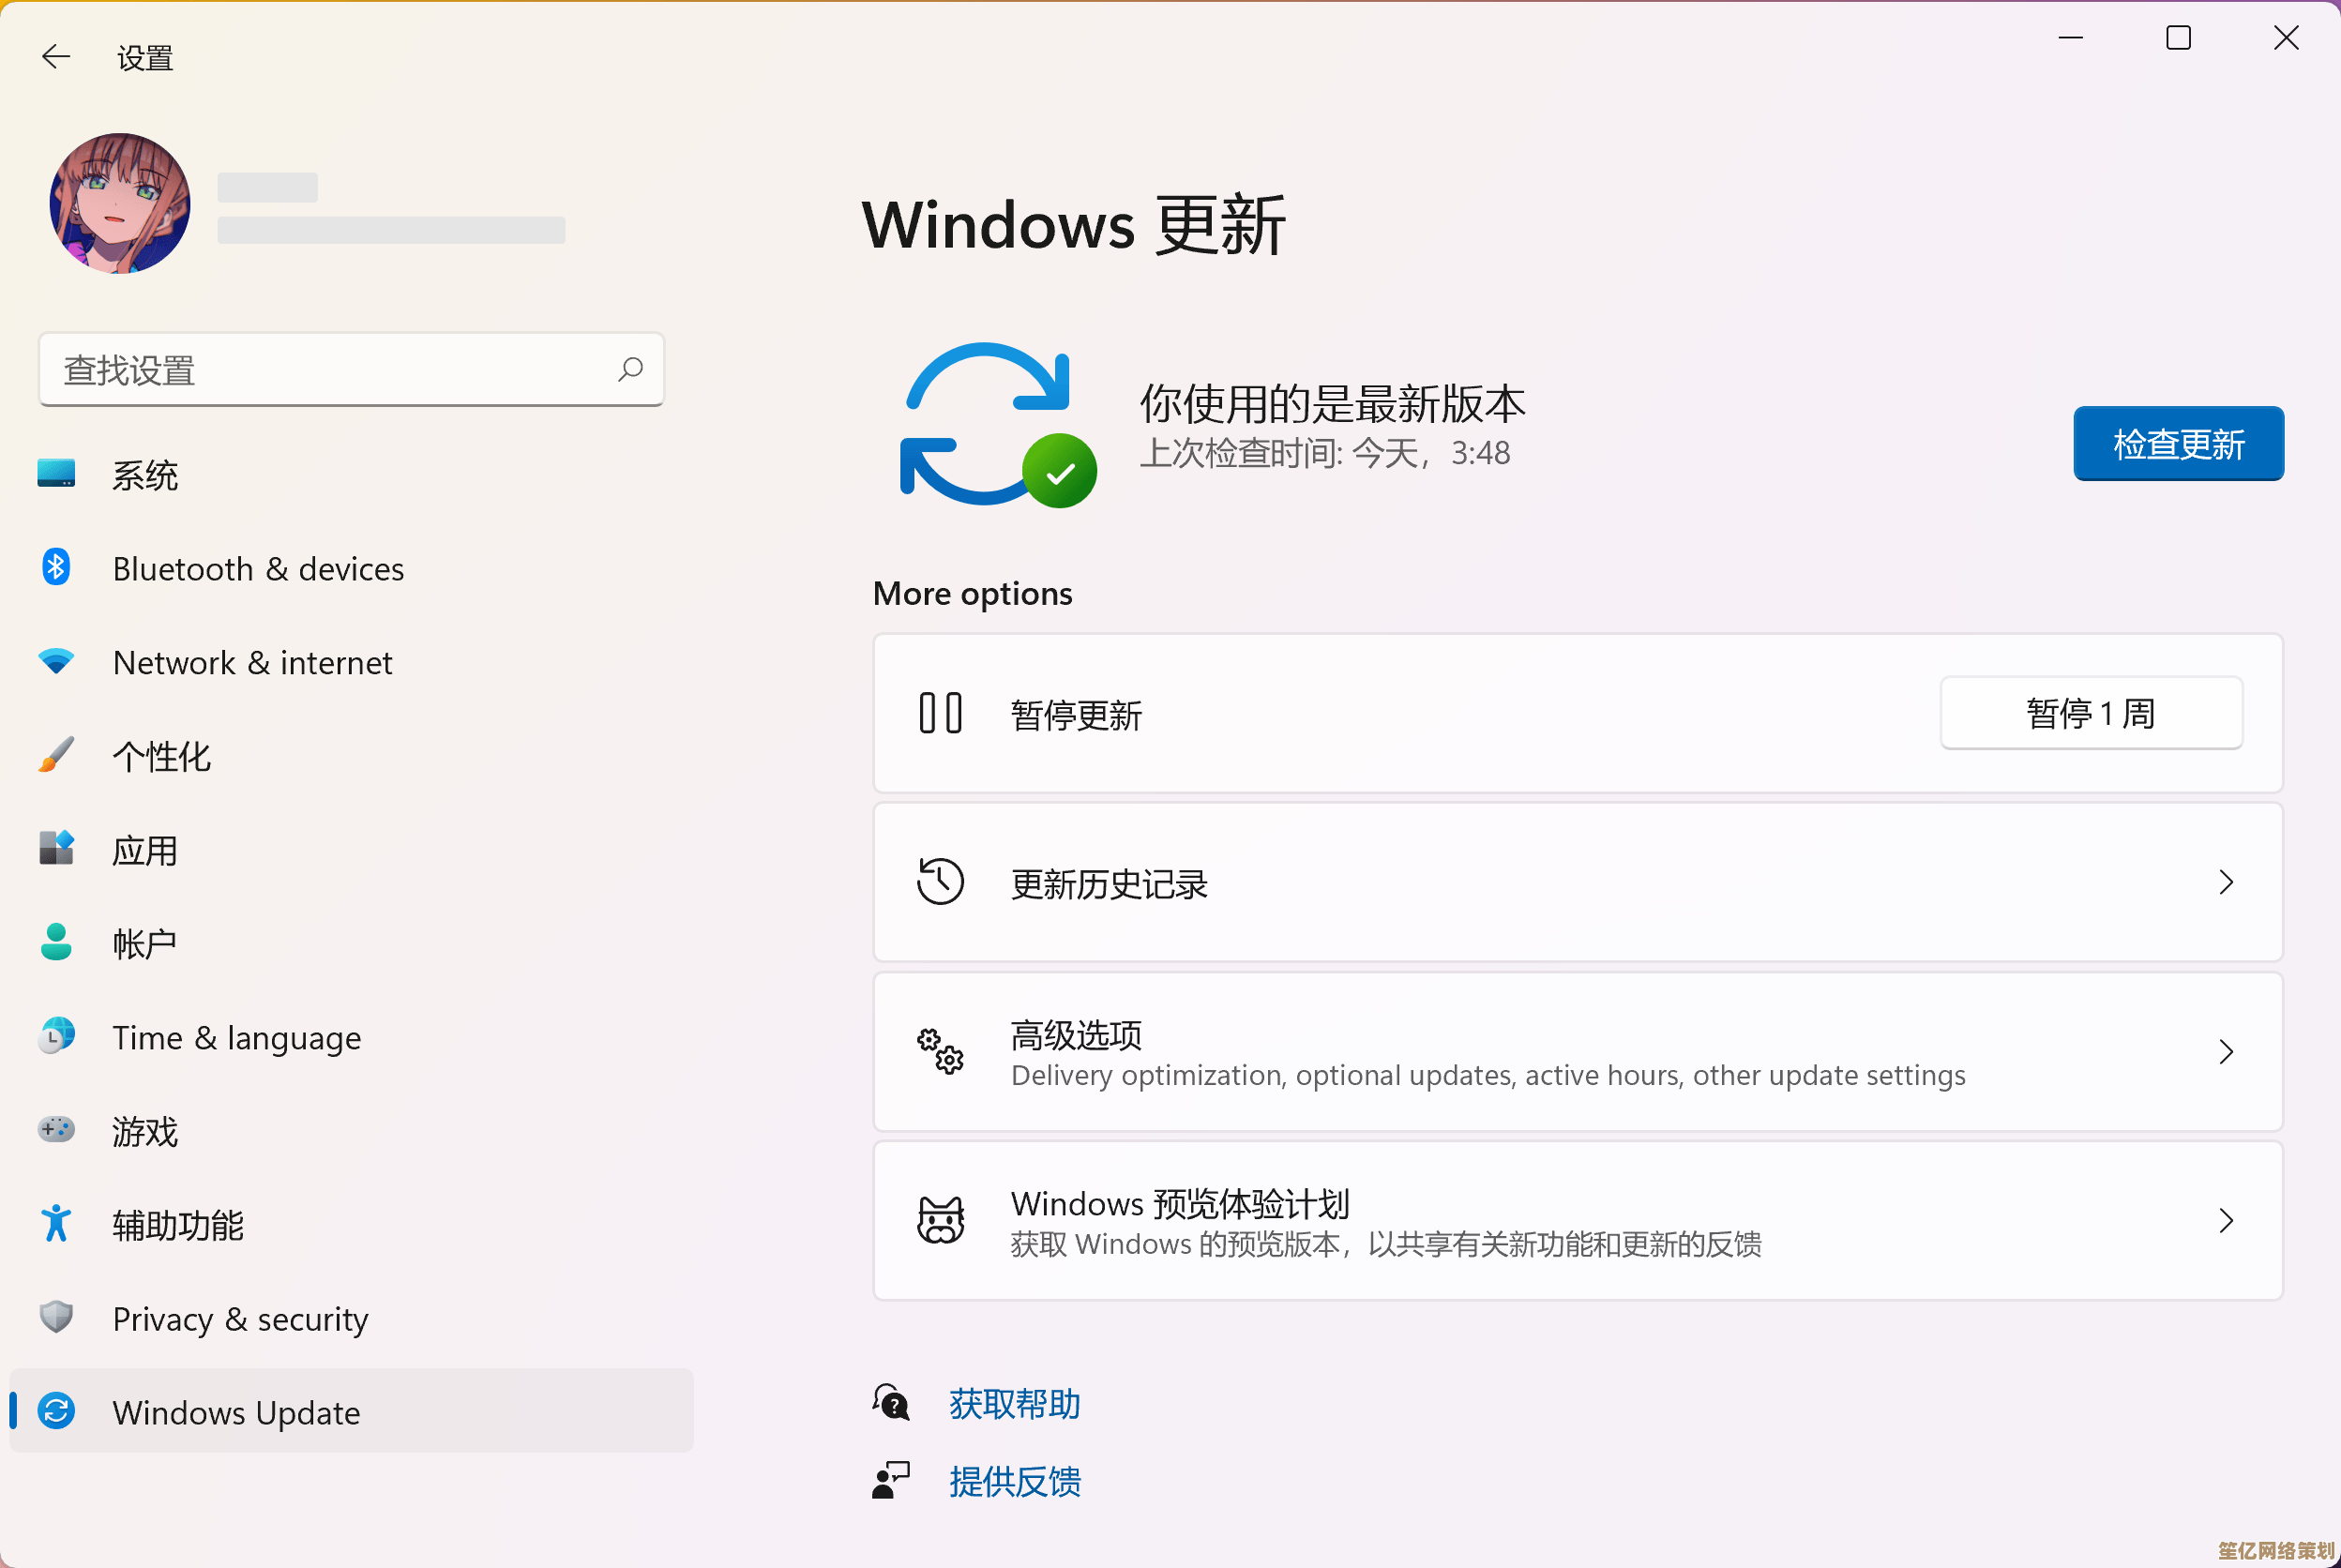Expand the 更新历史记录 chevron
This screenshot has height=1568, width=2341.
tap(2226, 882)
